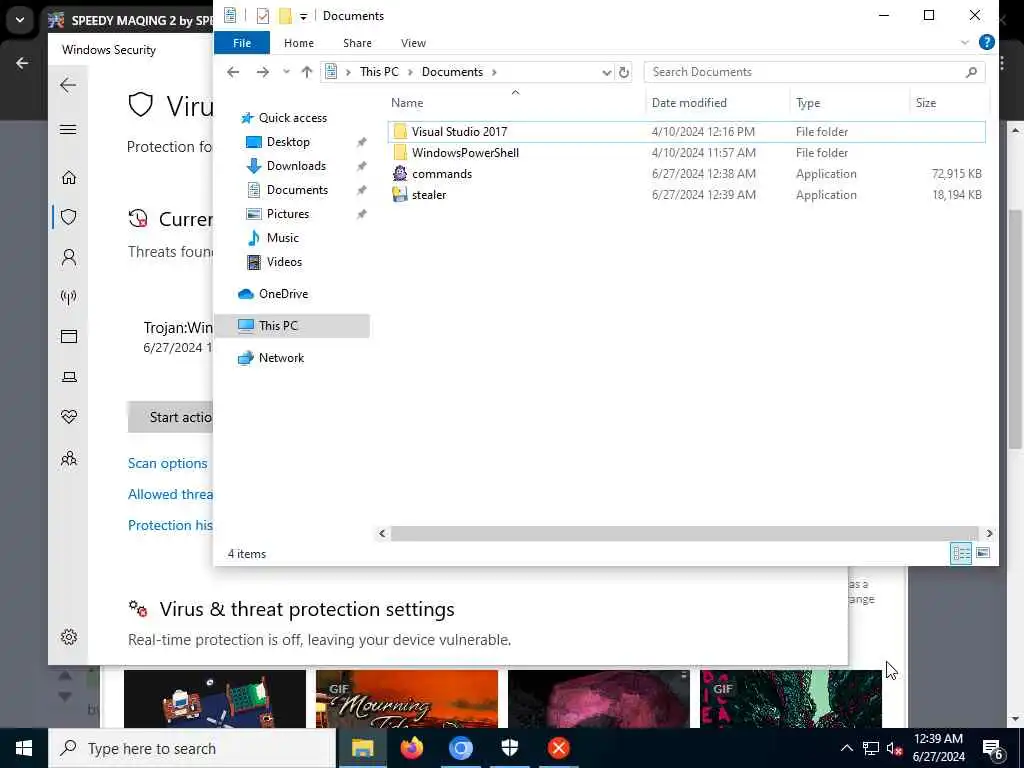
Task: Open Explorer help question mark
Action: (x=987, y=42)
